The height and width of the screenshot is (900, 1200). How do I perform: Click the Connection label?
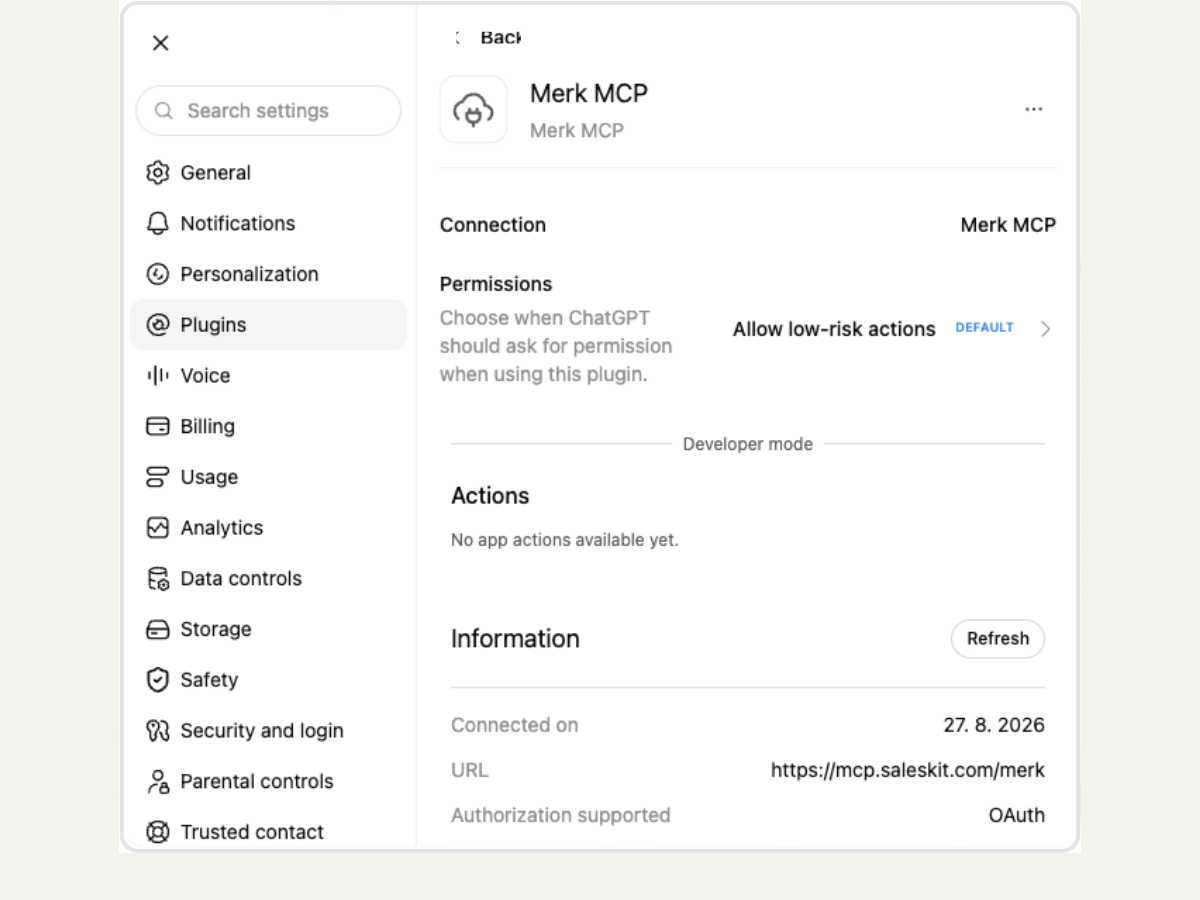(493, 225)
